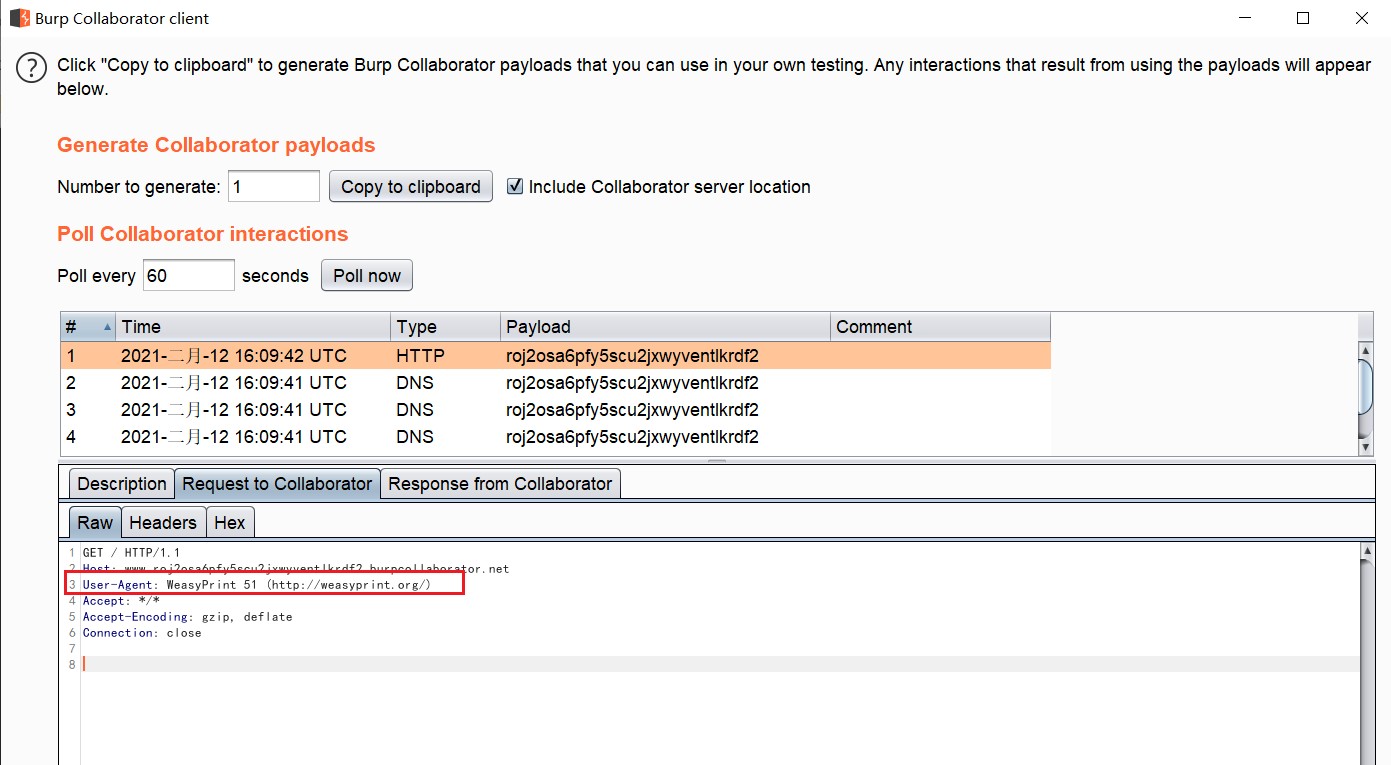Open the Description tab
Screen dimensions: 1391x765
tap(122, 484)
